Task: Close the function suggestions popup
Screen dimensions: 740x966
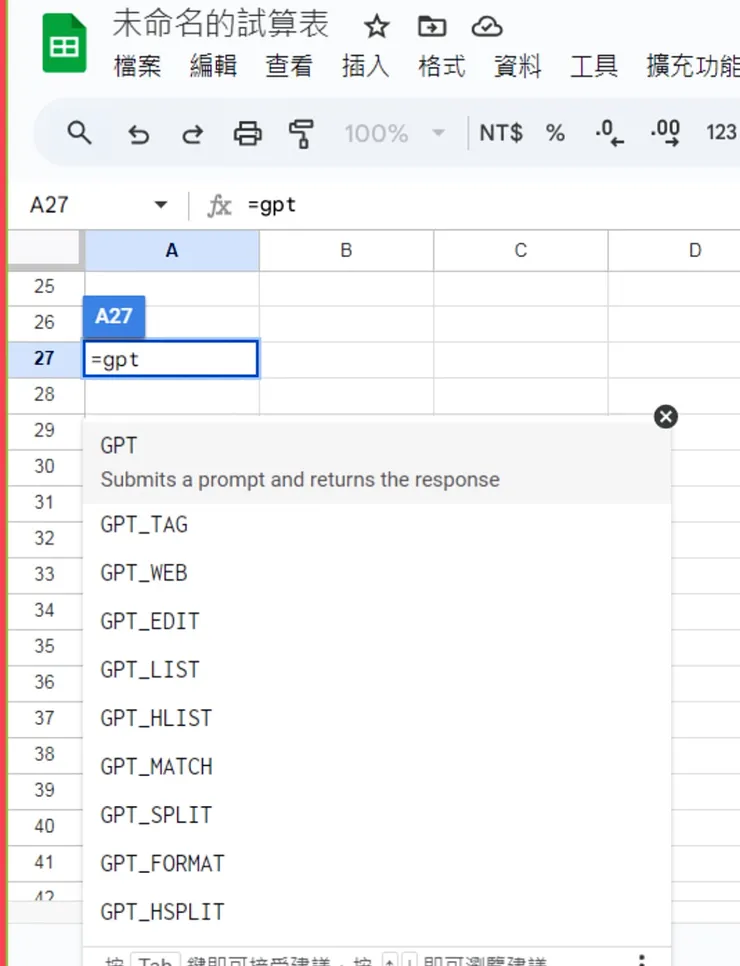Action: tap(666, 416)
